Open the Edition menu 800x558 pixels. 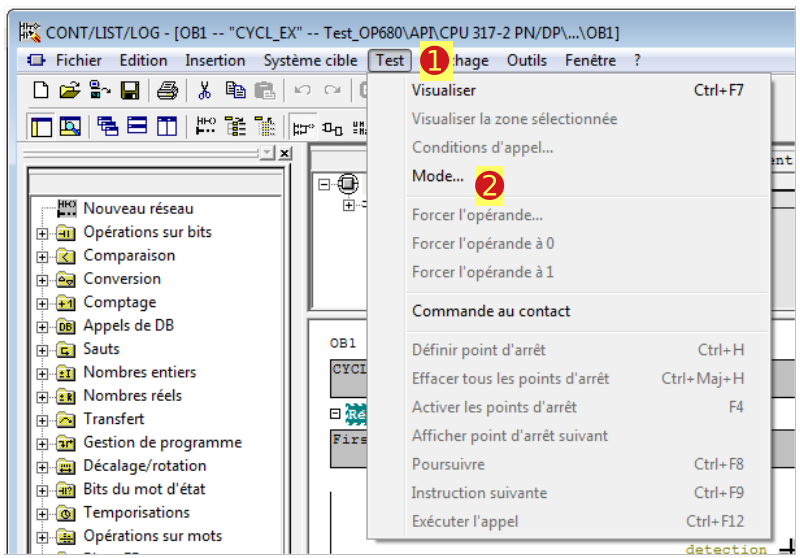pos(143,60)
